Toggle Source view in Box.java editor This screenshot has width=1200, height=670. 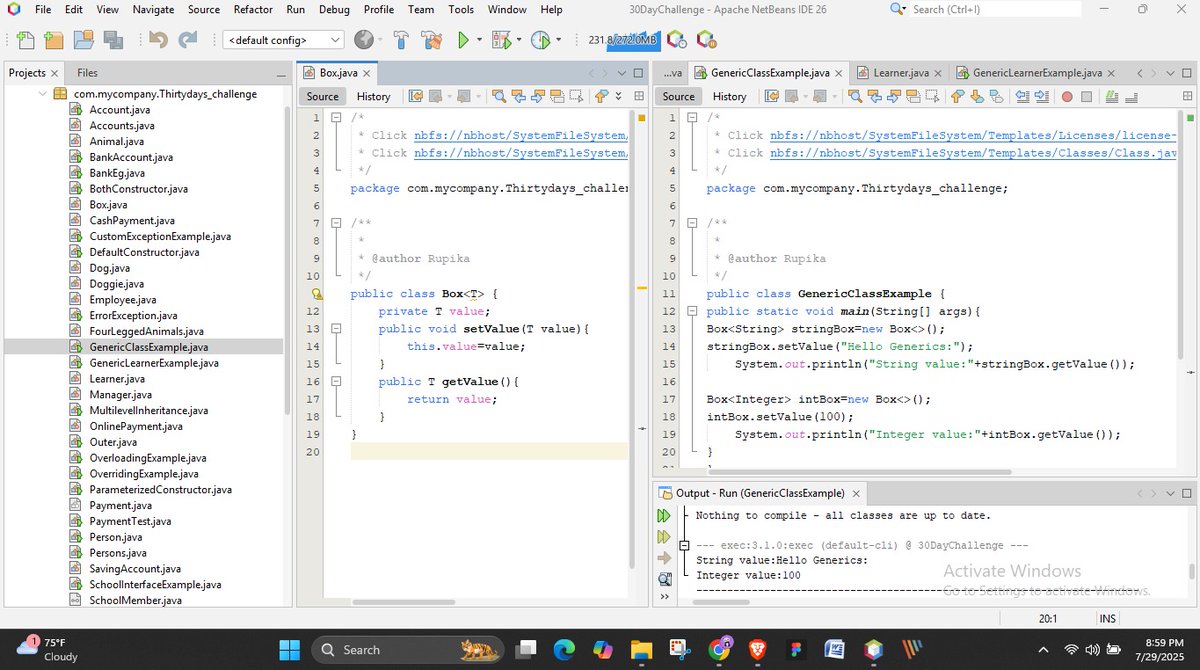pyautogui.click(x=322, y=96)
